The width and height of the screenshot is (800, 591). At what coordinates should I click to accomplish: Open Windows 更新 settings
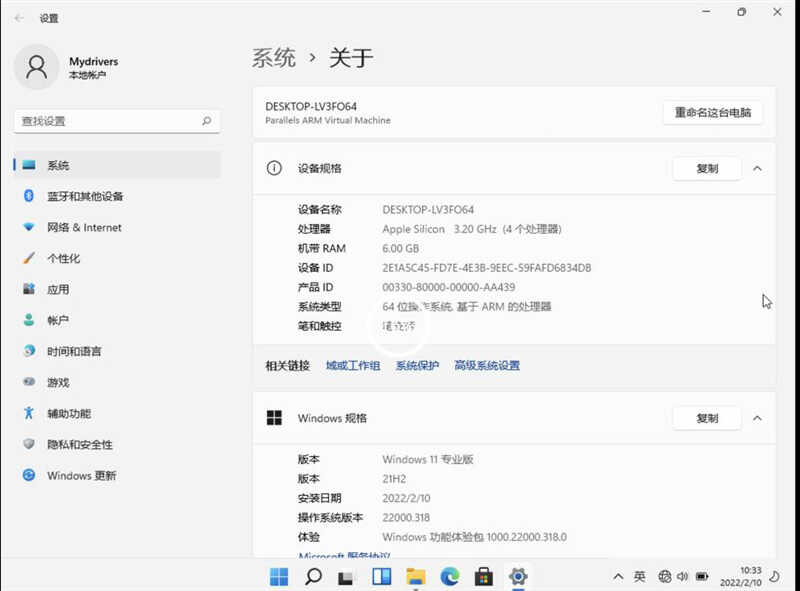(117, 476)
